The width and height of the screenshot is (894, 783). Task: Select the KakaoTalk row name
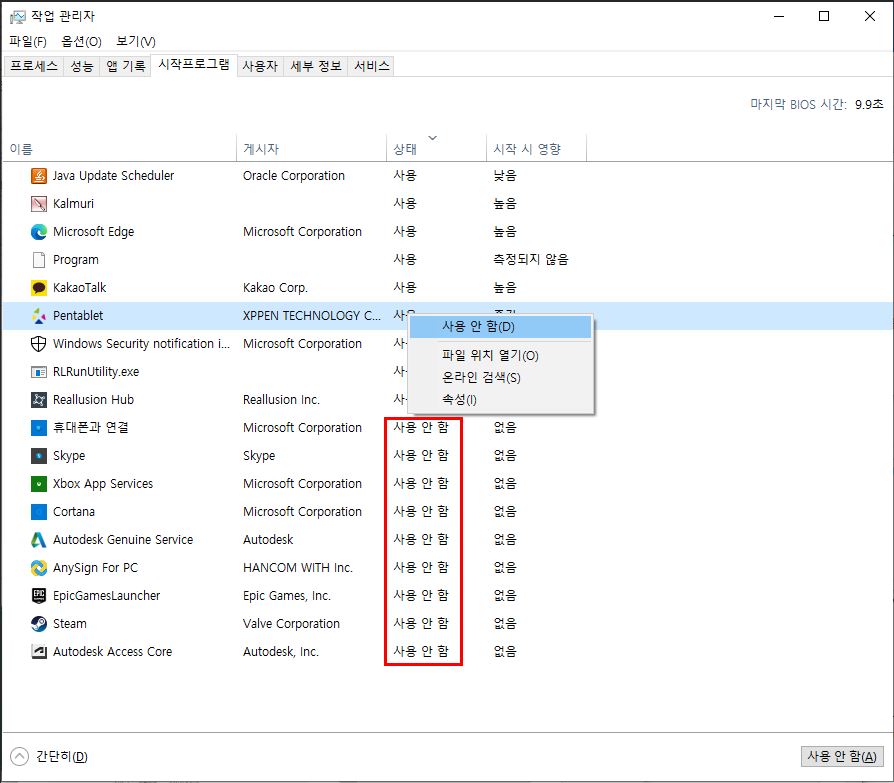[80, 287]
